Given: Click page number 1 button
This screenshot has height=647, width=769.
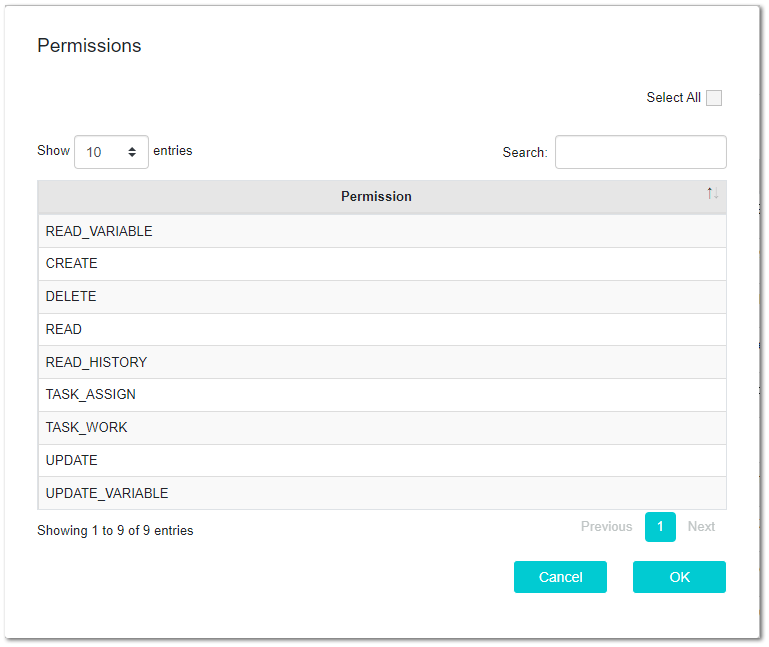Looking at the screenshot, I should (660, 527).
